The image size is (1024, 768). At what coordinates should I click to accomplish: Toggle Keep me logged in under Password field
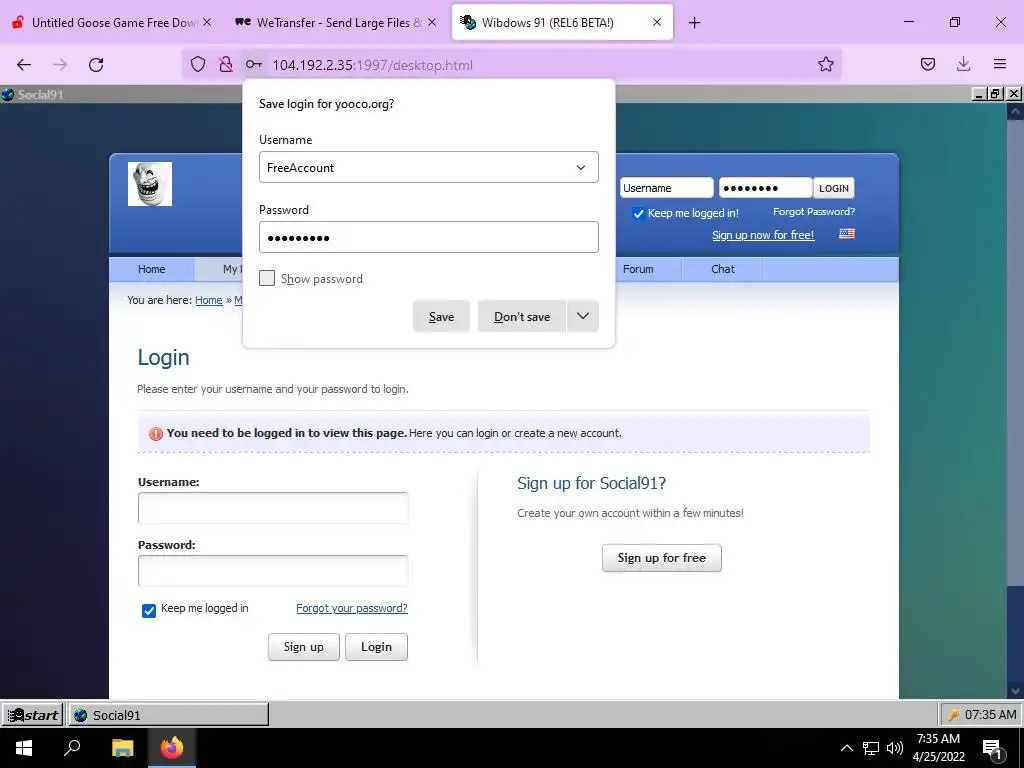click(149, 611)
